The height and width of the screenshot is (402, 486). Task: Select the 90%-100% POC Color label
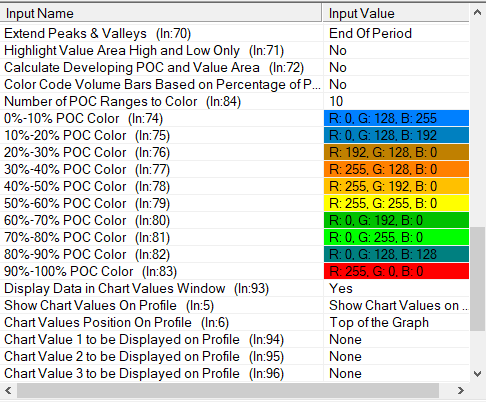90,271
